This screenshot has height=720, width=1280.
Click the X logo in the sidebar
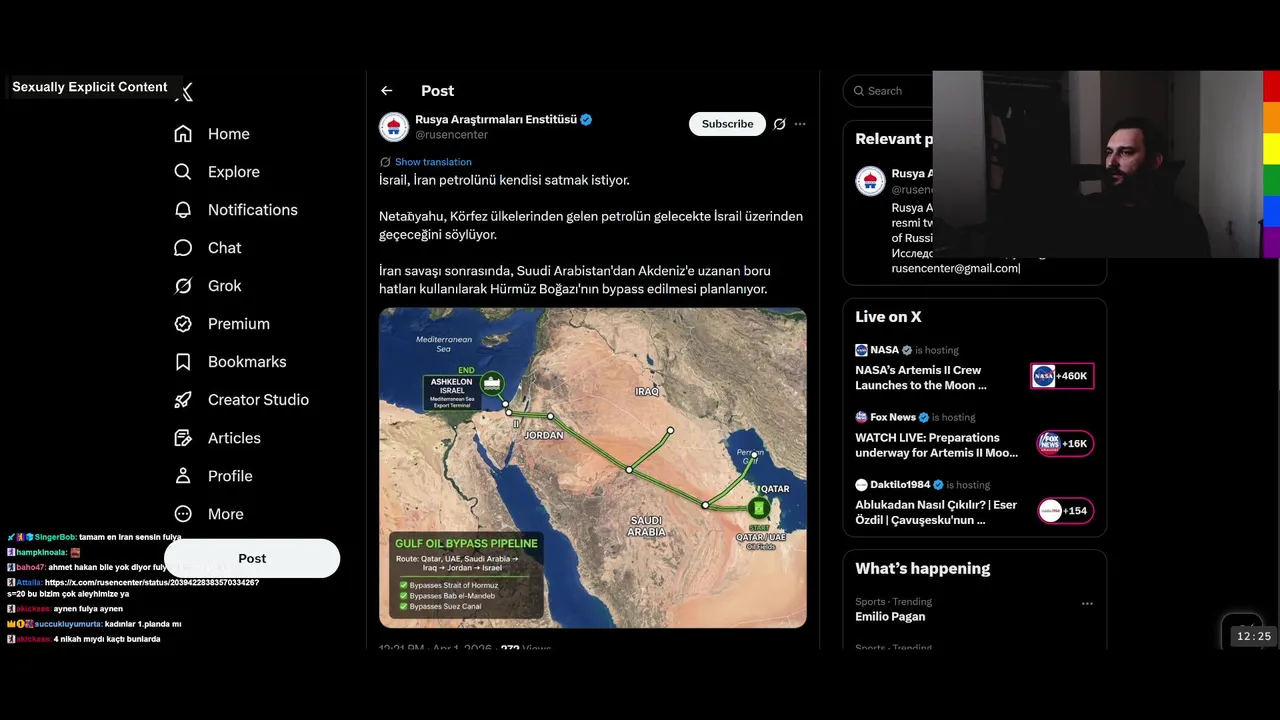click(x=184, y=92)
